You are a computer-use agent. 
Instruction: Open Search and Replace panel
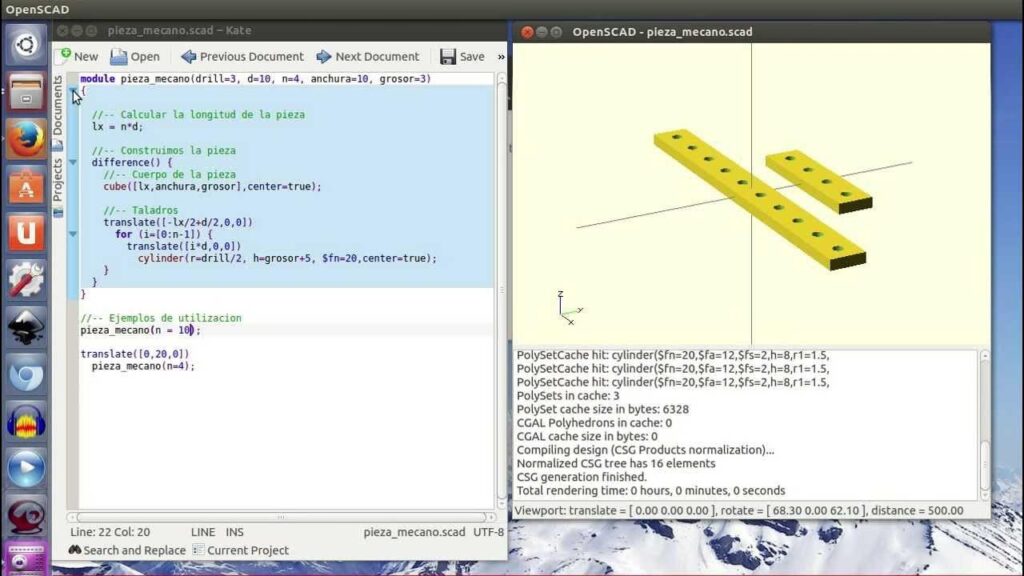pos(127,550)
